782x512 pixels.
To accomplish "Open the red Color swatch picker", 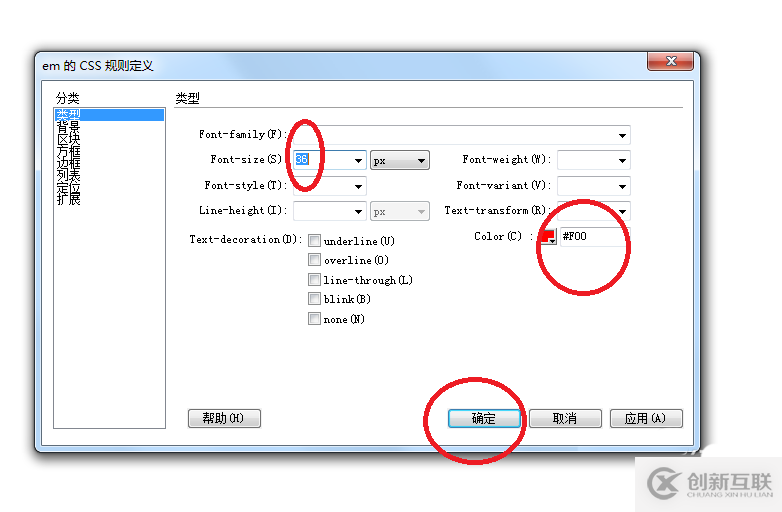I will [549, 236].
